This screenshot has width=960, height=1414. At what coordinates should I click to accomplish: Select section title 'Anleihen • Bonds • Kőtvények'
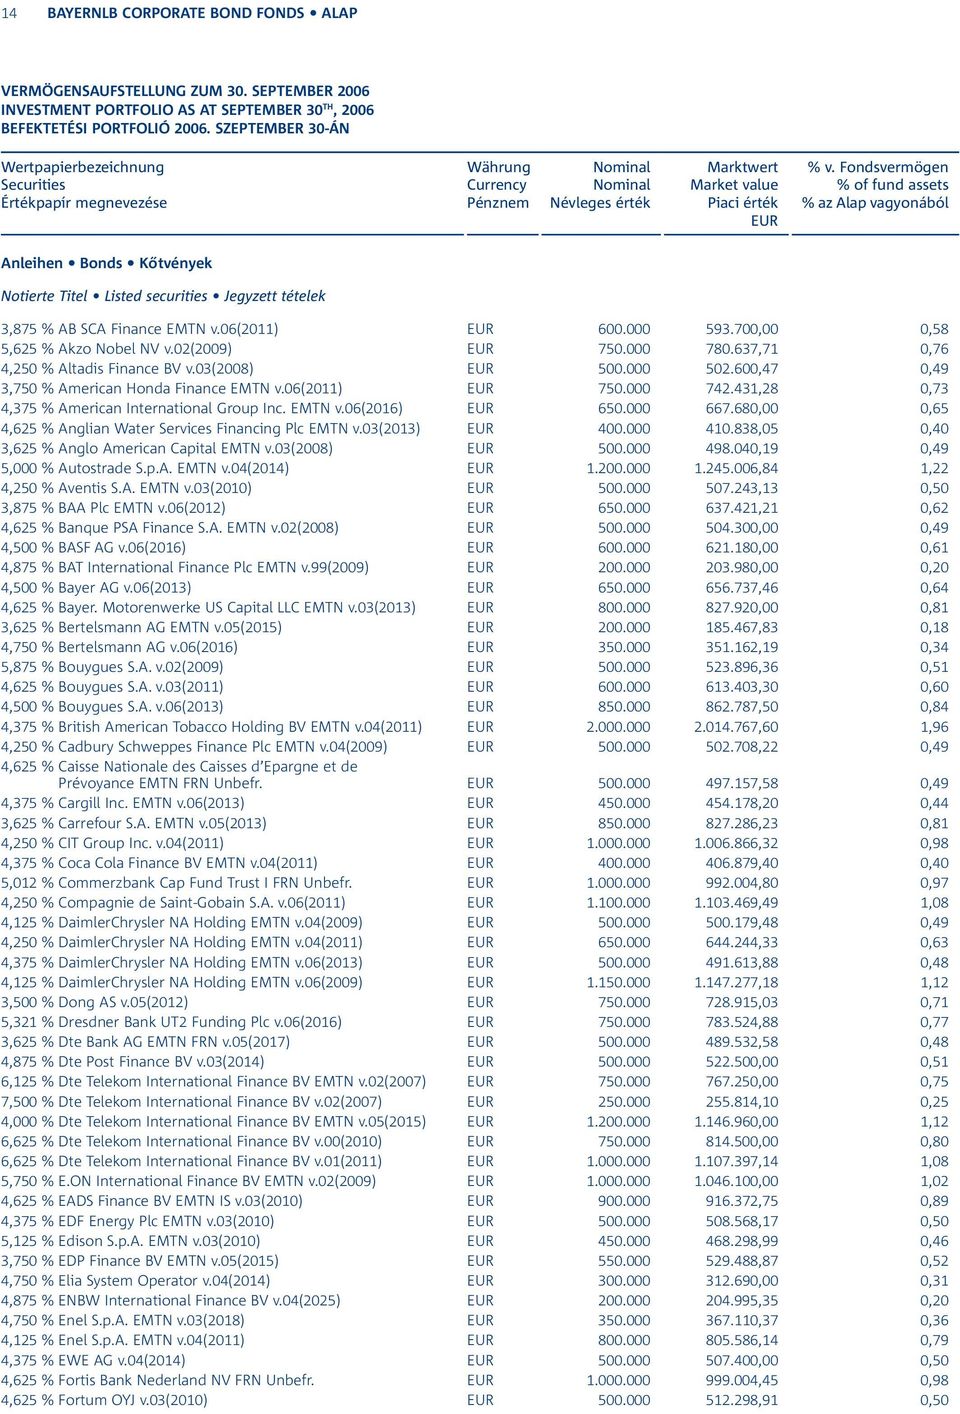point(106,263)
